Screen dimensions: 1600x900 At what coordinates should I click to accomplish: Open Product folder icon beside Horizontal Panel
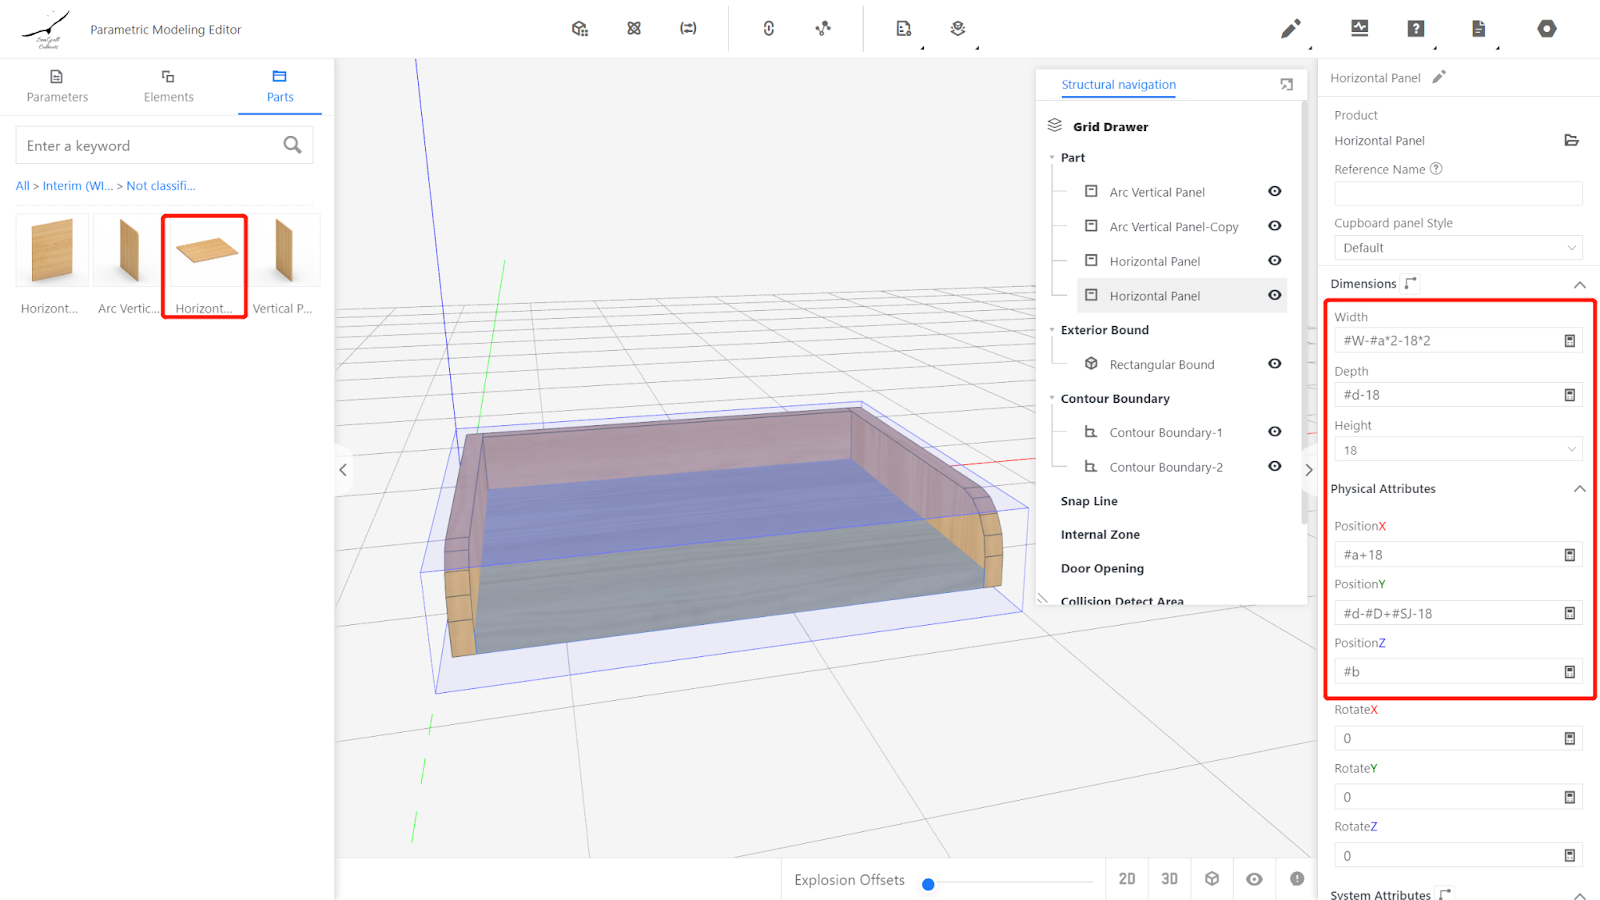1571,140
